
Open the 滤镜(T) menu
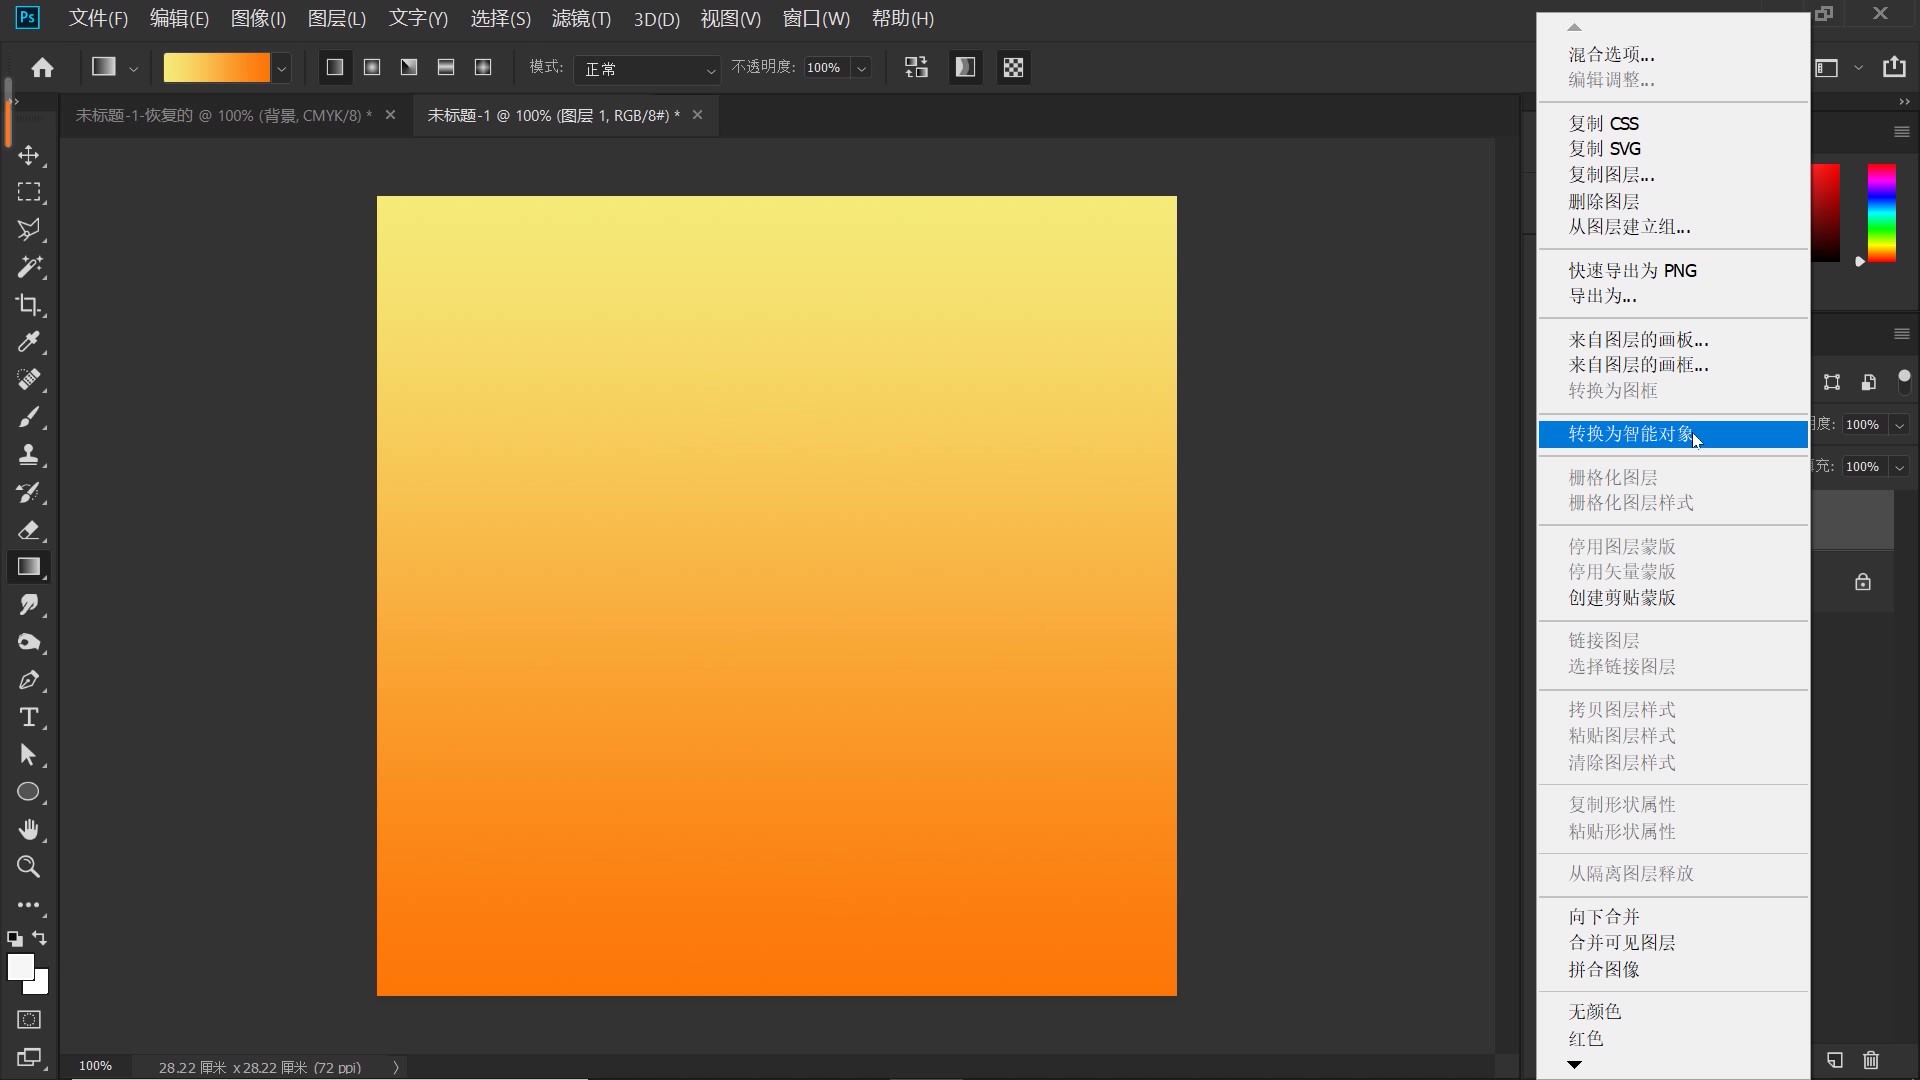(581, 18)
